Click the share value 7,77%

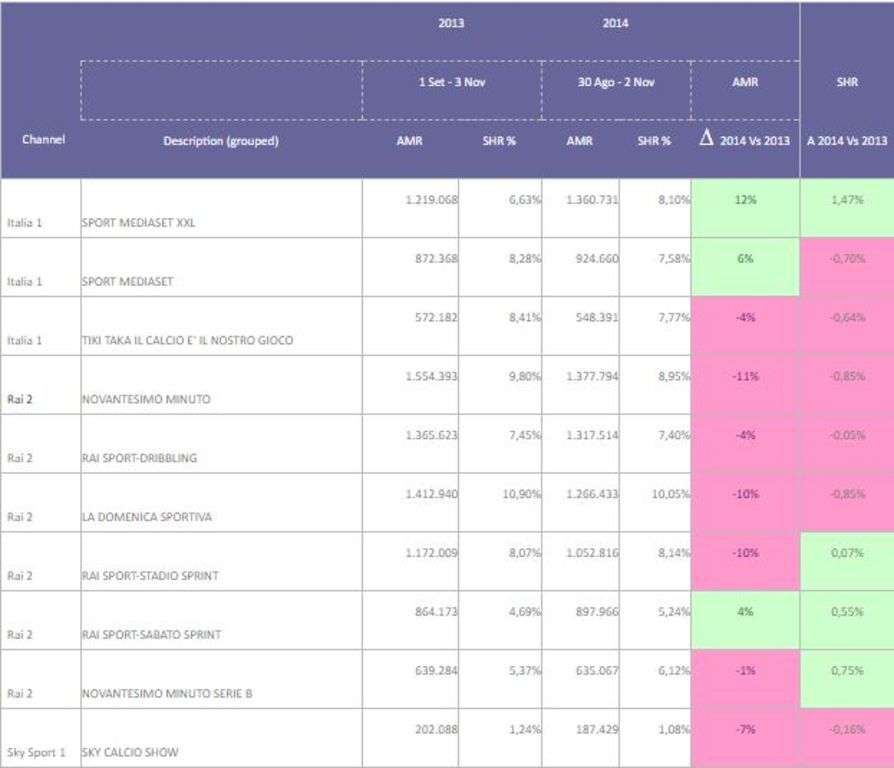(674, 317)
